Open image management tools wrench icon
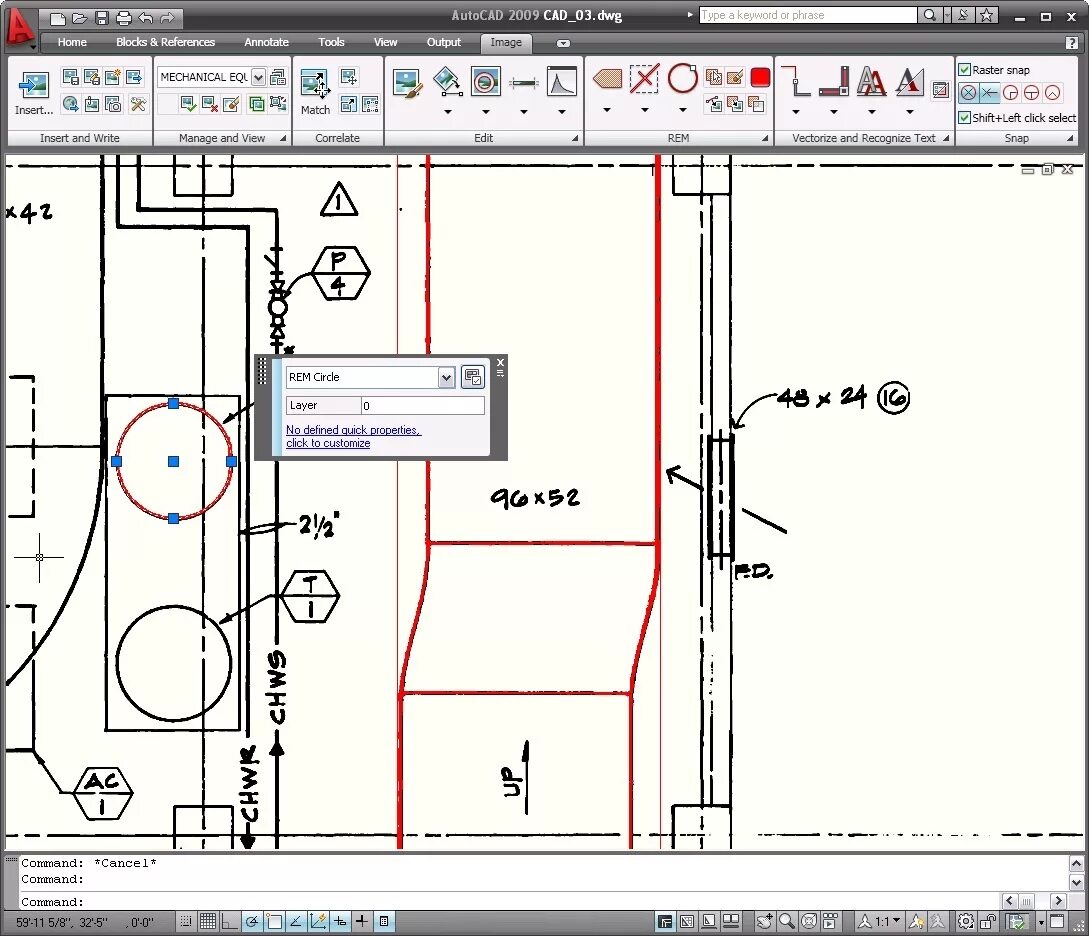The height and width of the screenshot is (936, 1089). pos(138,104)
